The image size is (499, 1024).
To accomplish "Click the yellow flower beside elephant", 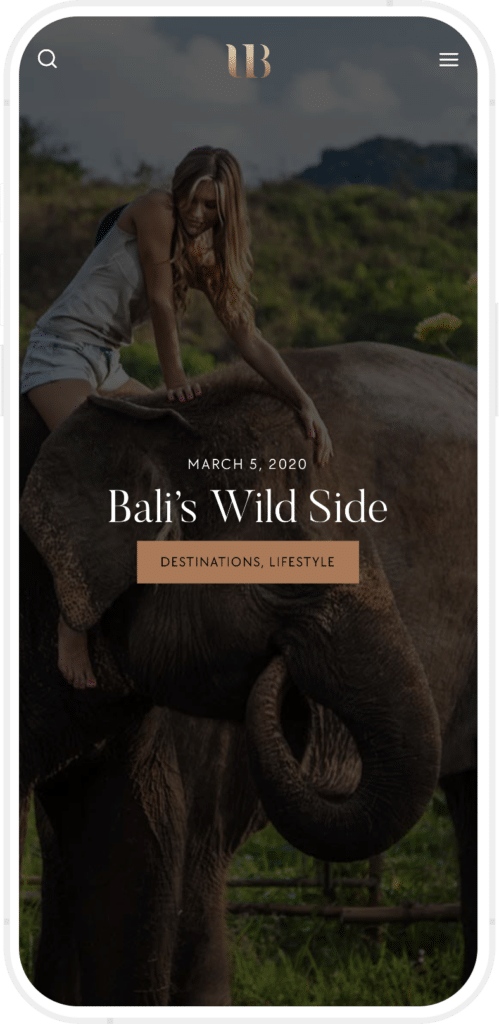I will (x=438, y=326).
